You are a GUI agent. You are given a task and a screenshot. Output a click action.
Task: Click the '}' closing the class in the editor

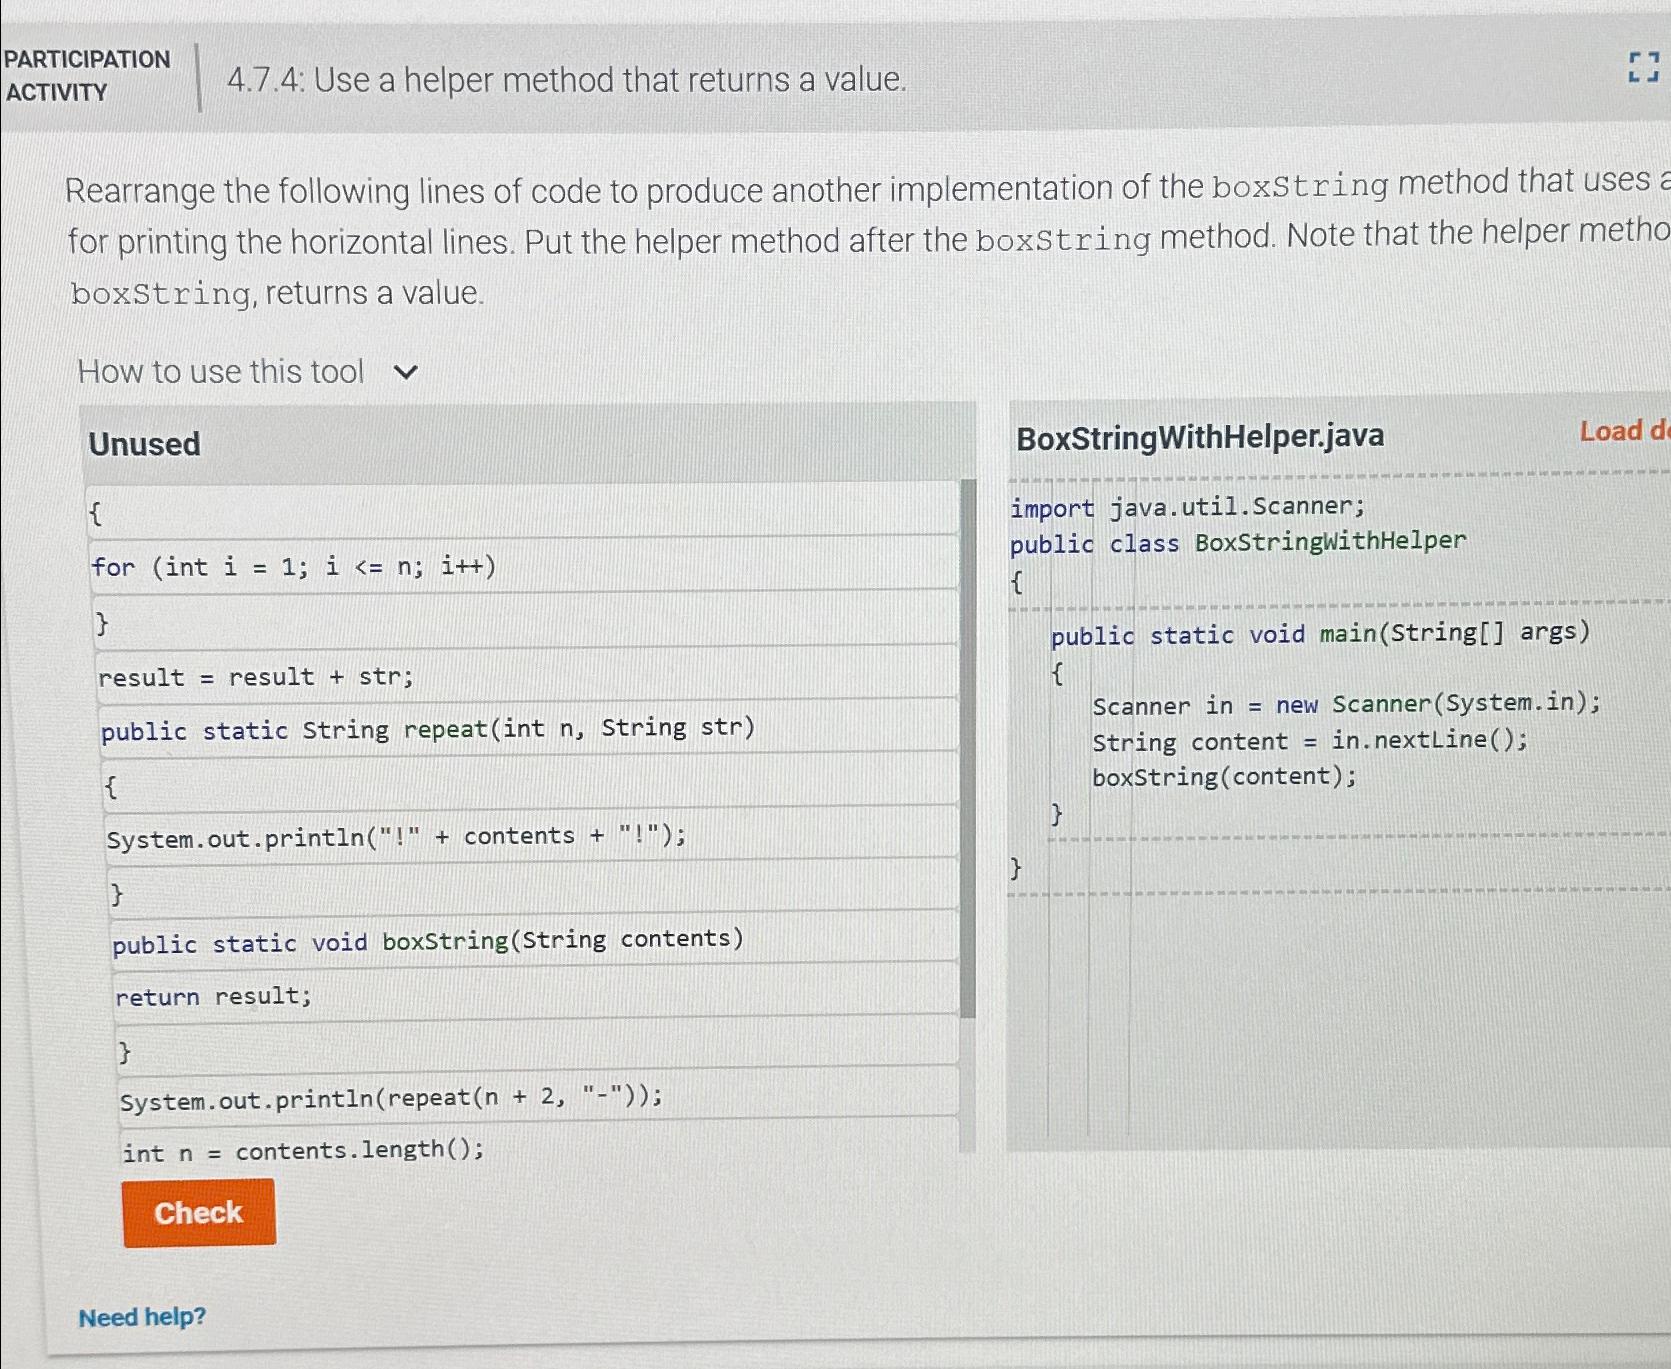pos(1015,867)
